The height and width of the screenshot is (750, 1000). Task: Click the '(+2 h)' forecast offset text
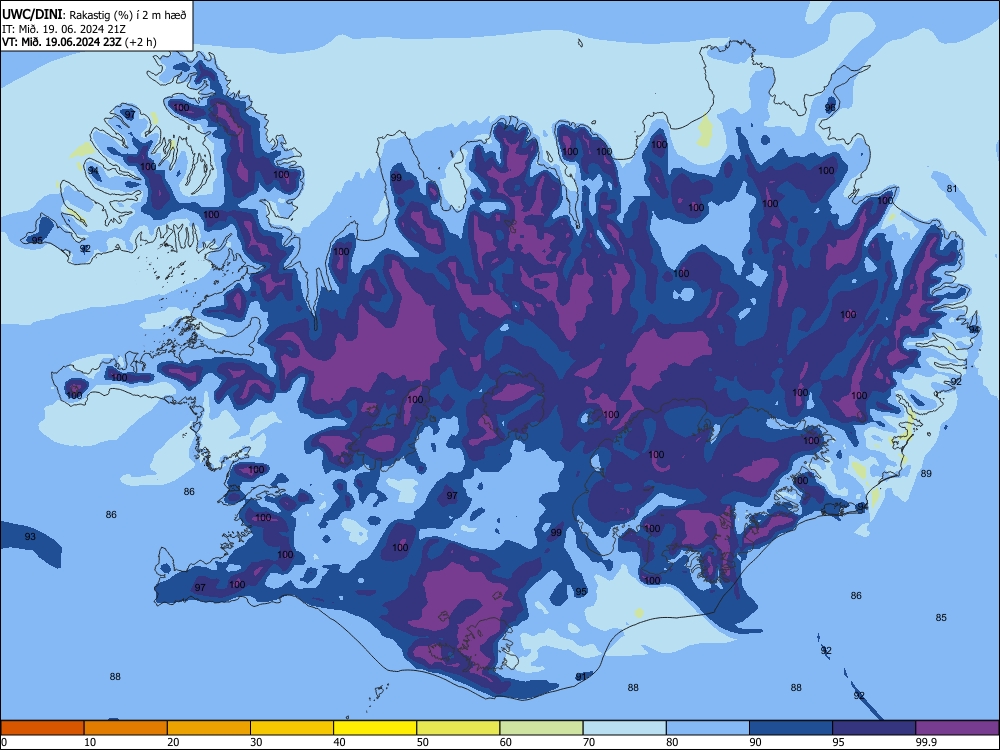pos(140,42)
